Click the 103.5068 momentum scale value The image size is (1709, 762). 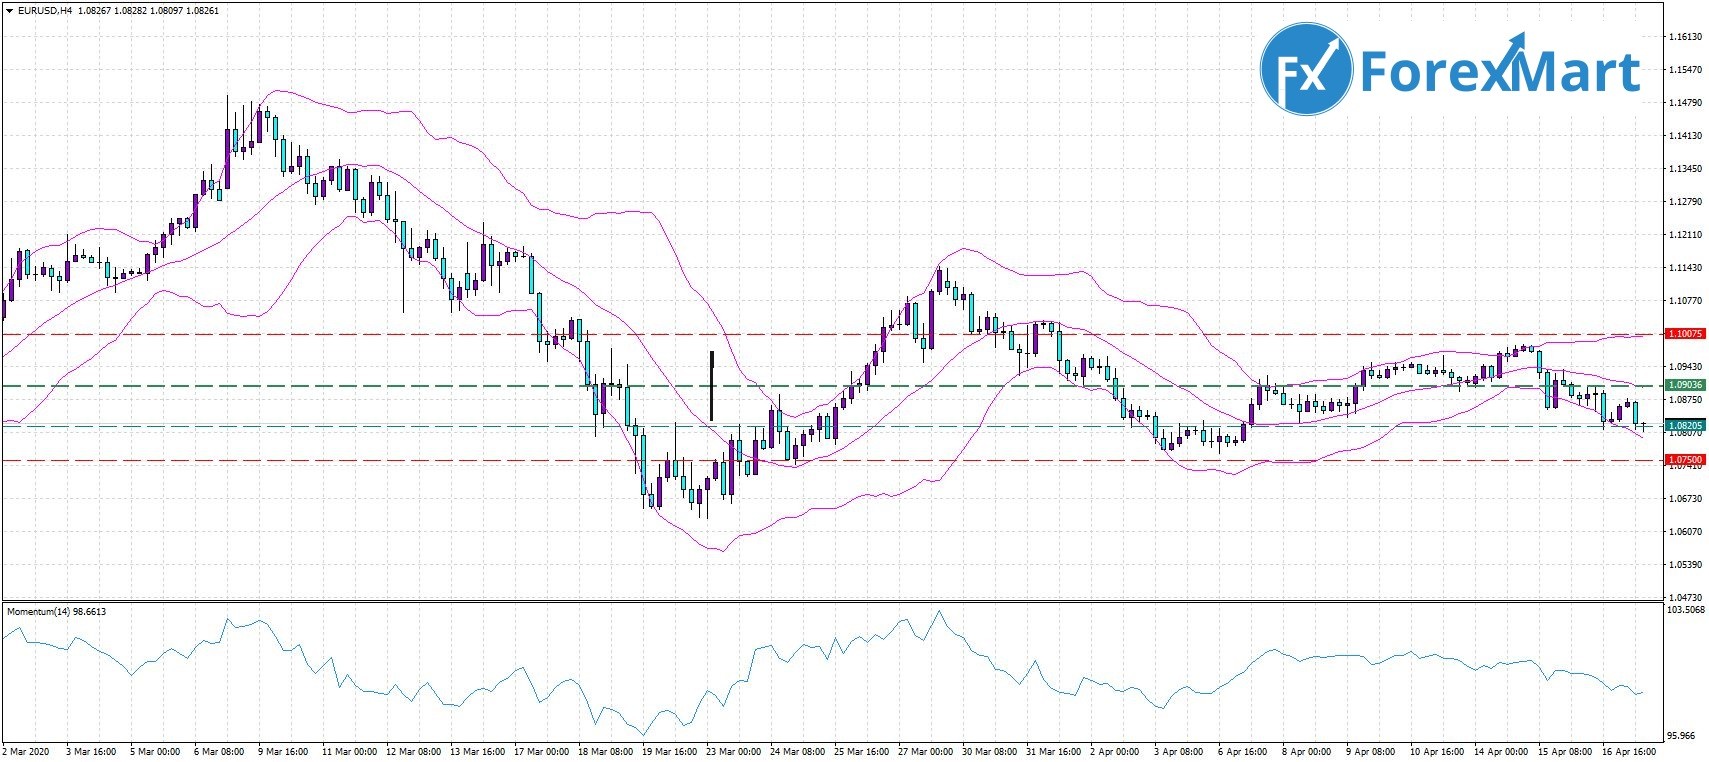1686,609
